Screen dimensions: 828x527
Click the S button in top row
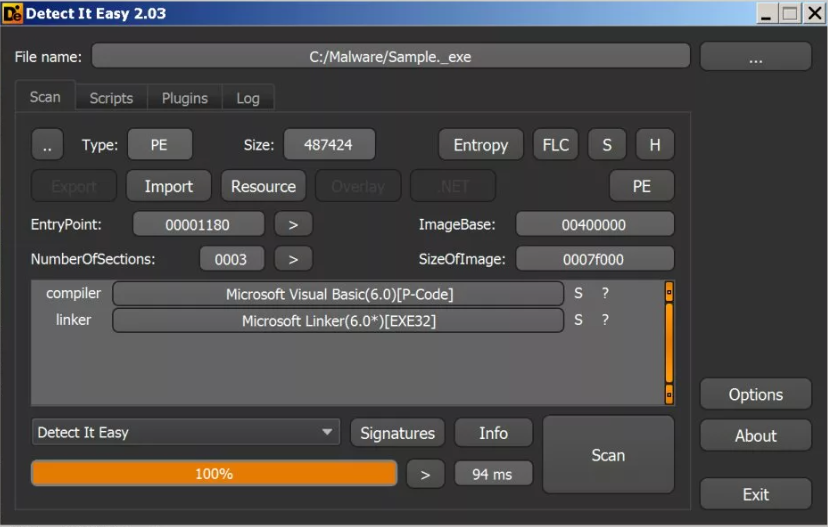(x=607, y=145)
